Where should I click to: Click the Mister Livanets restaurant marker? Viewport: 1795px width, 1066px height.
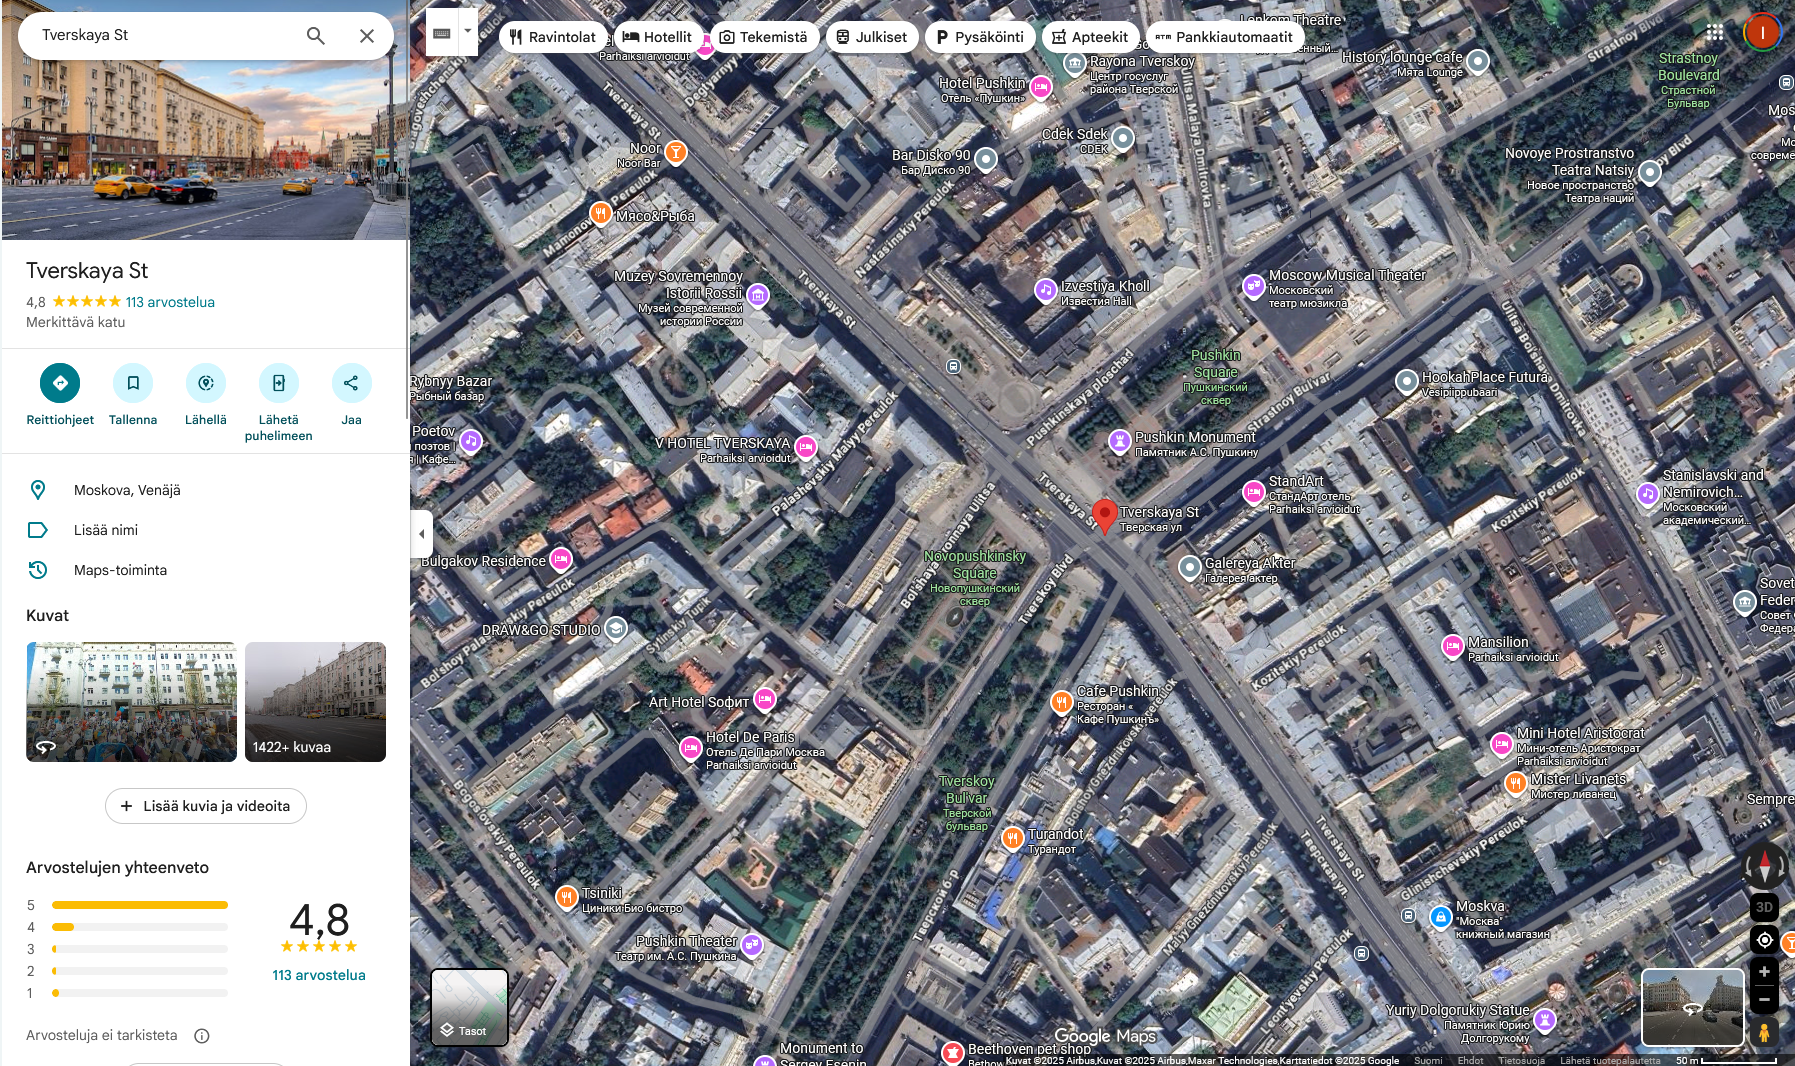click(x=1516, y=783)
